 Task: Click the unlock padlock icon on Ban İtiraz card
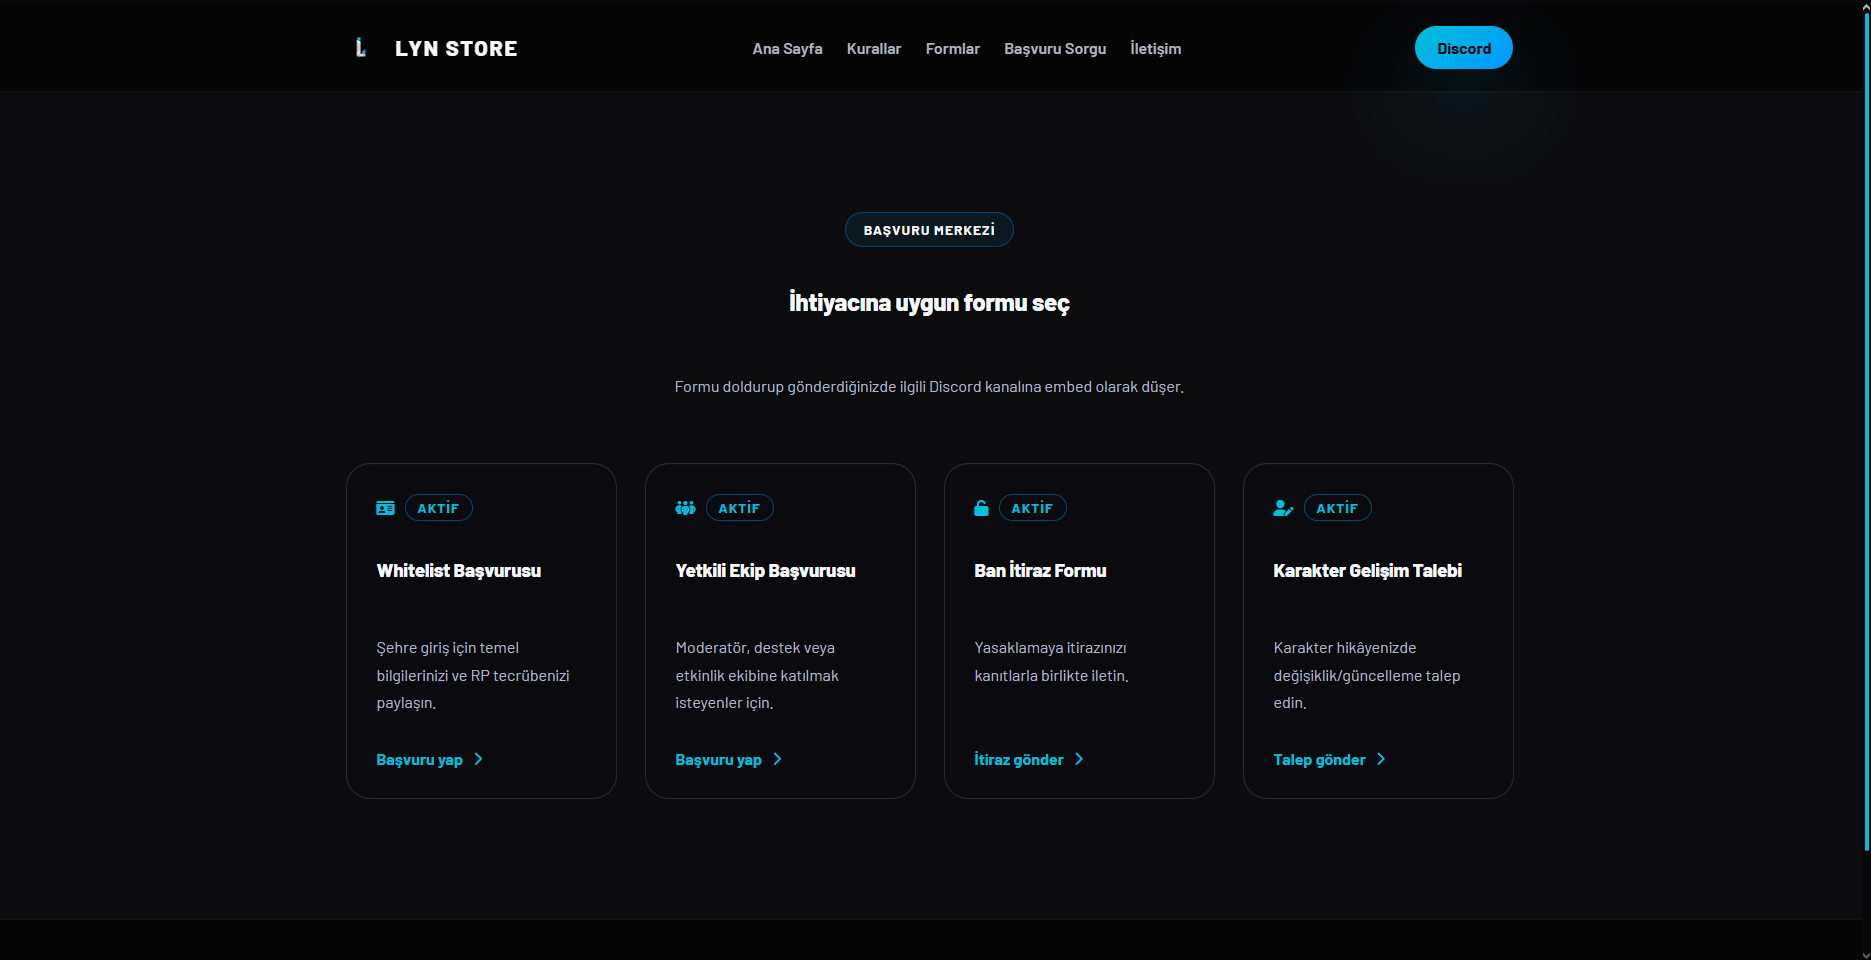tap(981, 508)
